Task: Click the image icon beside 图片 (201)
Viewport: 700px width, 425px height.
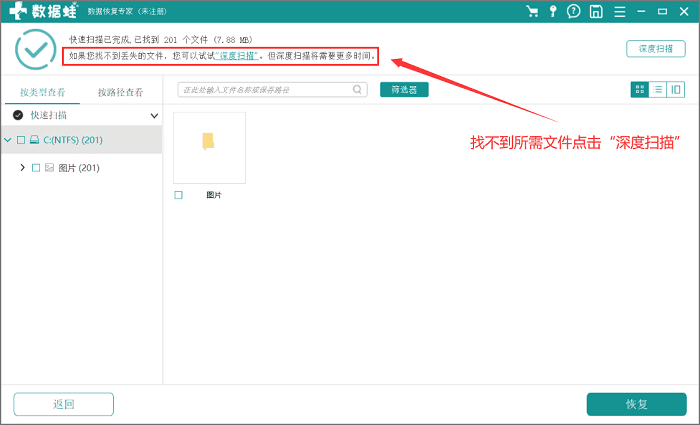Action: 50,168
